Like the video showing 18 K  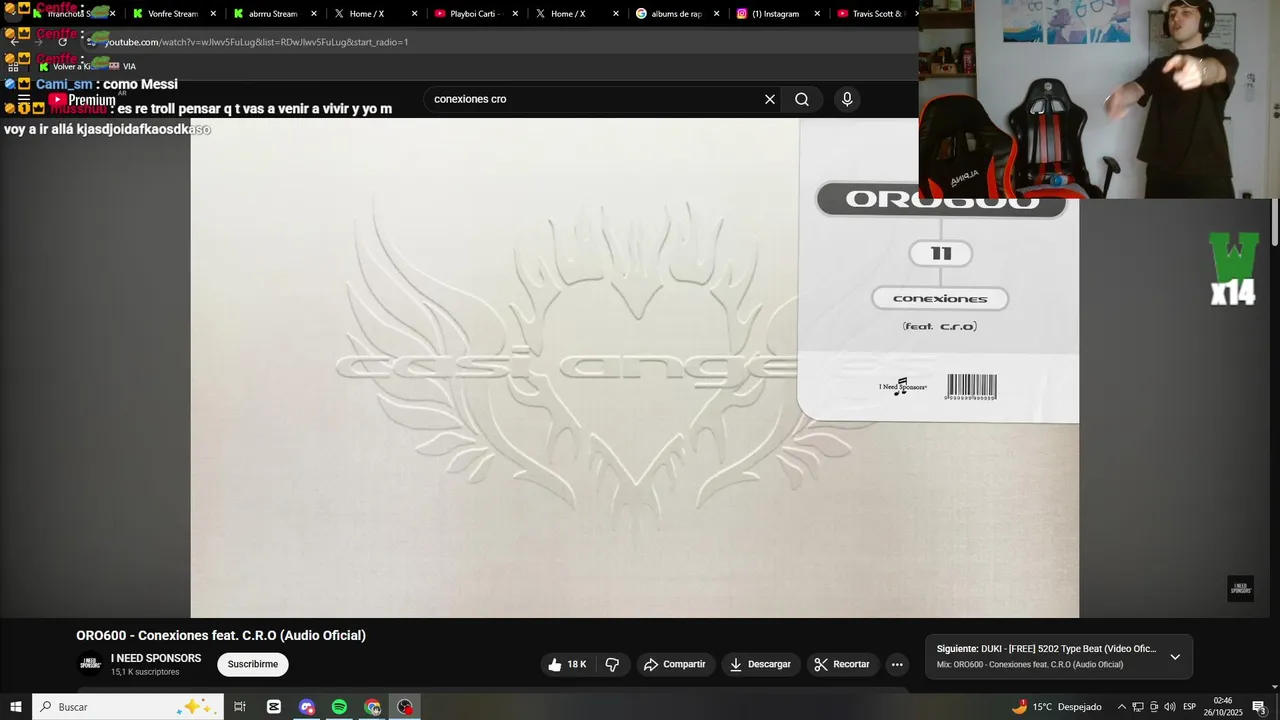(566, 664)
